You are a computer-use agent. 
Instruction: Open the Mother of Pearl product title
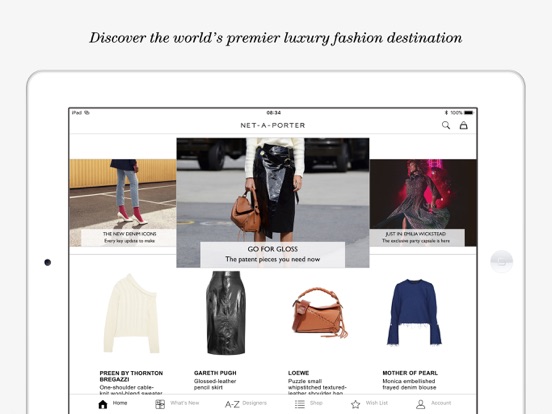pyautogui.click(x=410, y=373)
